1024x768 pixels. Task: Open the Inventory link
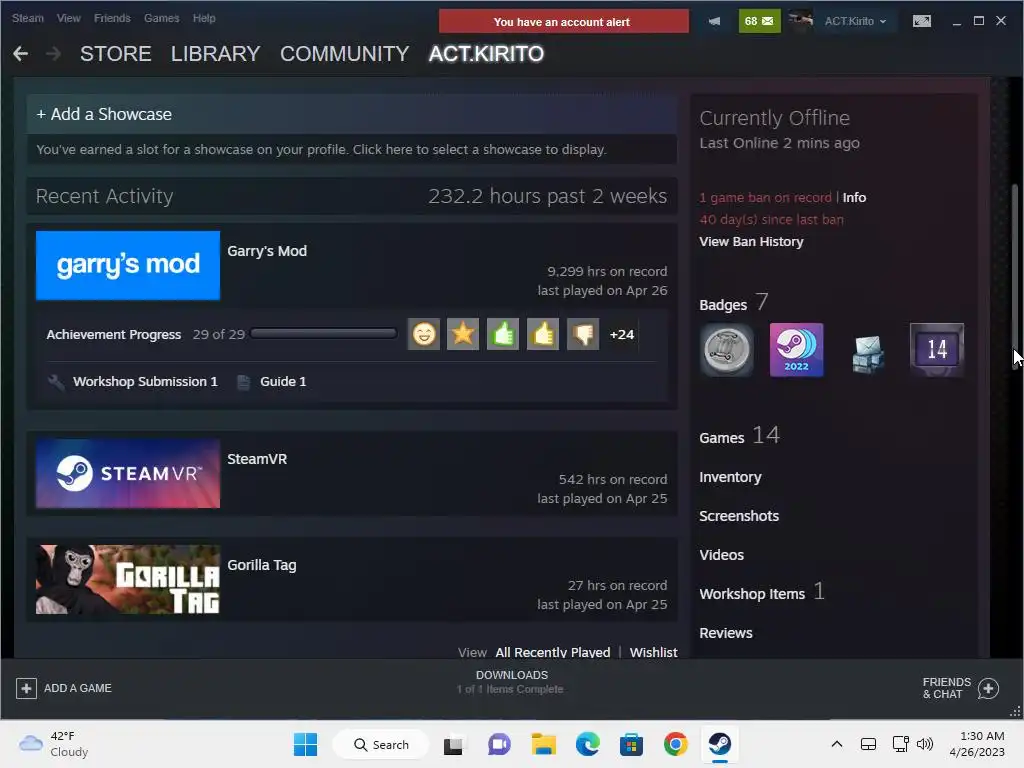[730, 477]
